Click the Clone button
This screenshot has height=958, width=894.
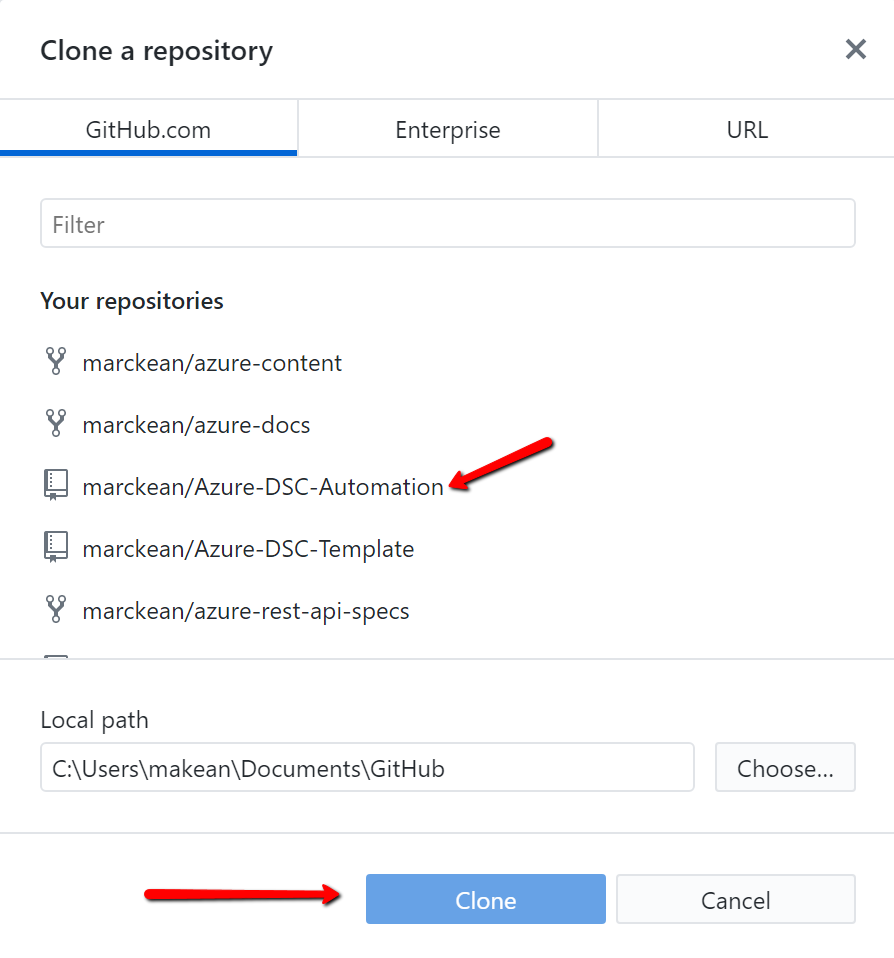tap(485, 899)
